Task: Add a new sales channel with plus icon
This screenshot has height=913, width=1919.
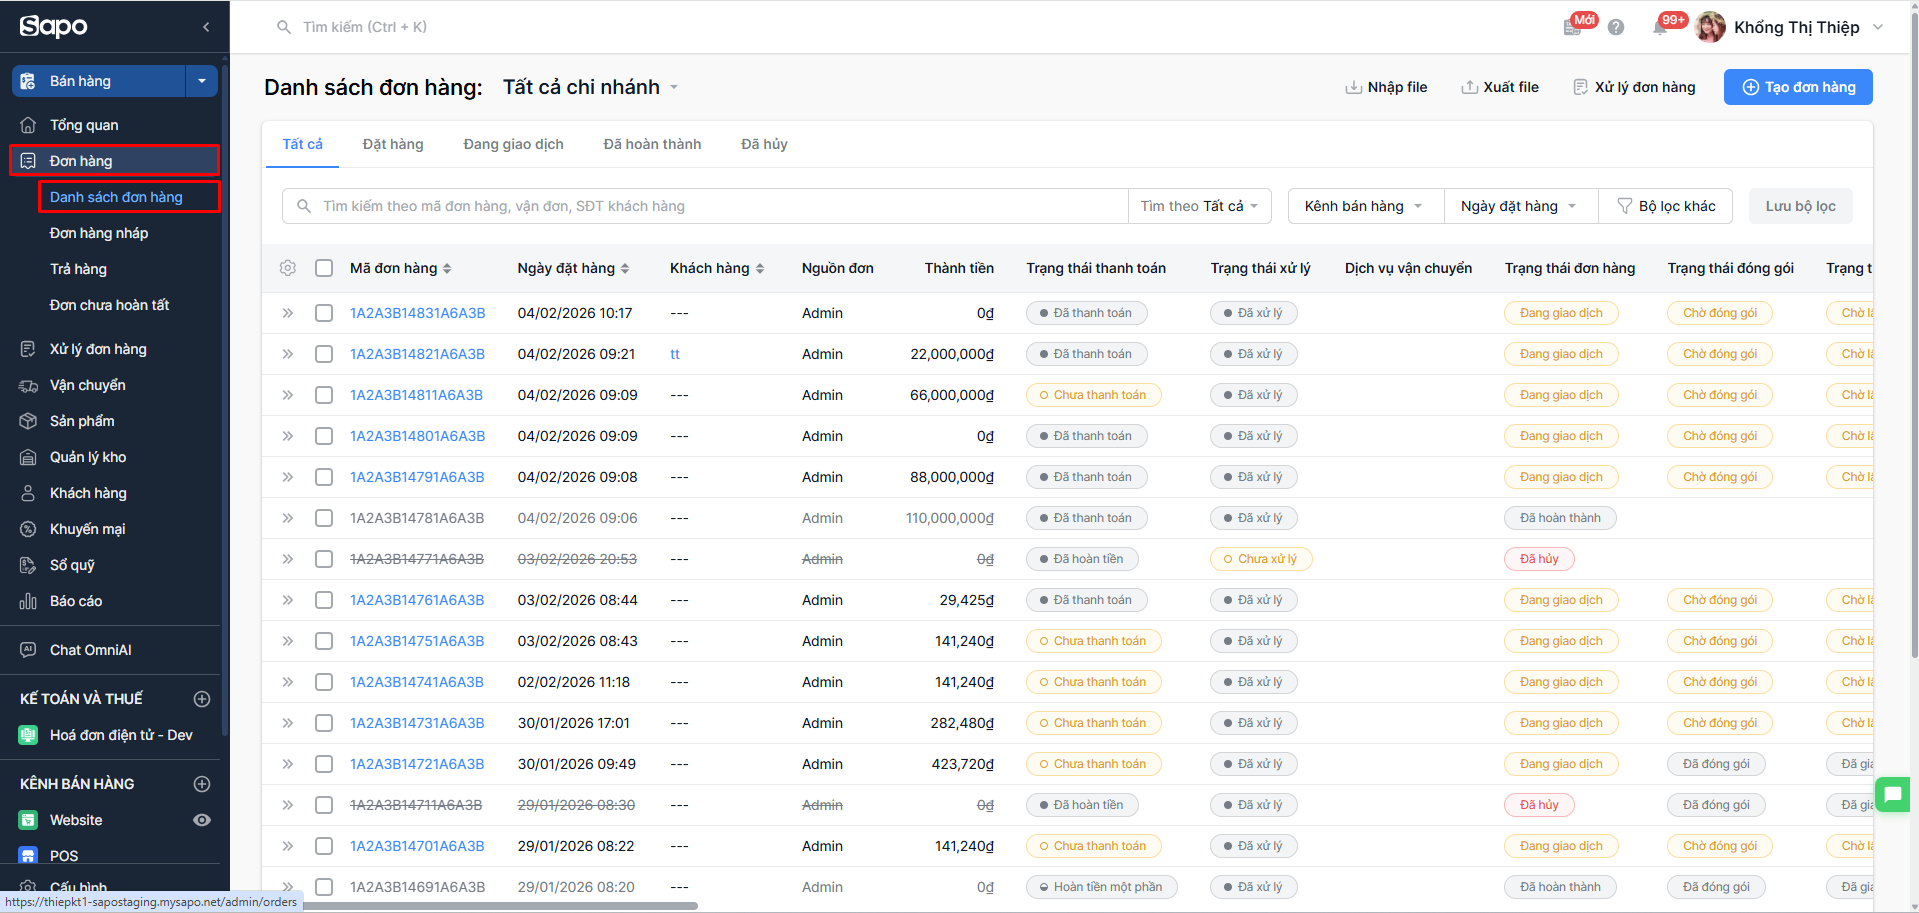Action: [201, 784]
